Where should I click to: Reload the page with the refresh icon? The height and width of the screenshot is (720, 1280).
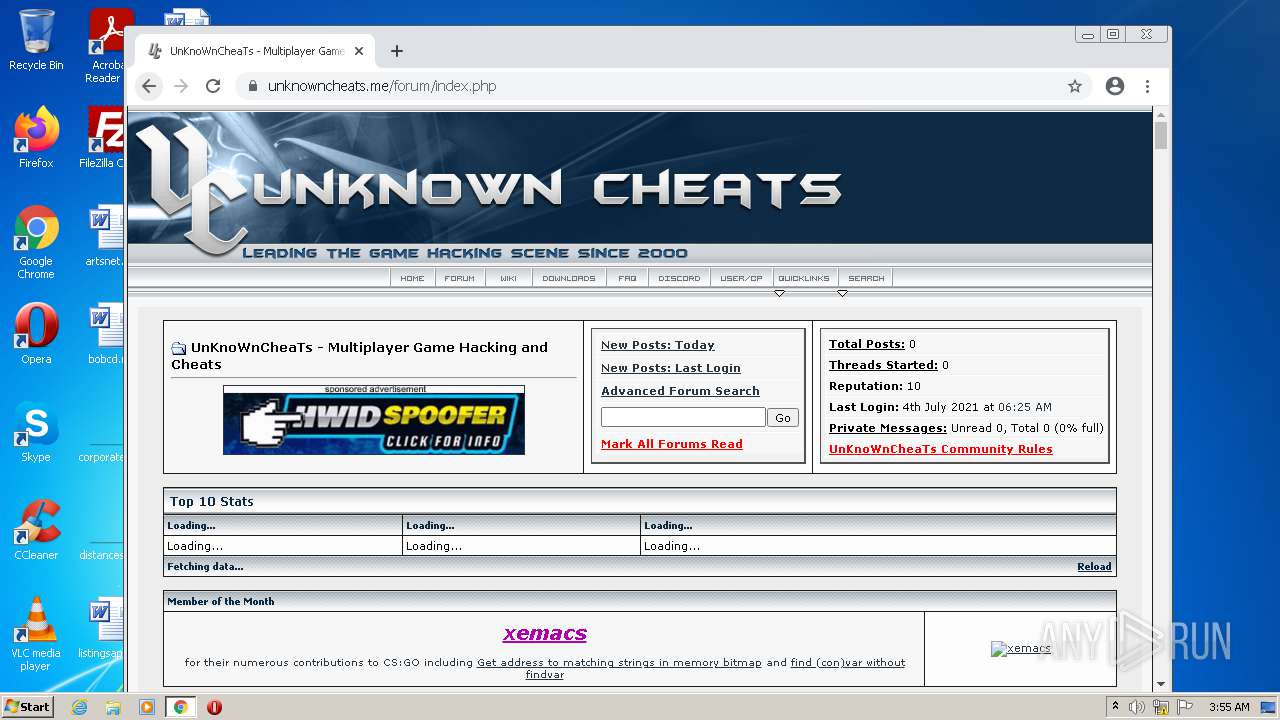click(213, 86)
